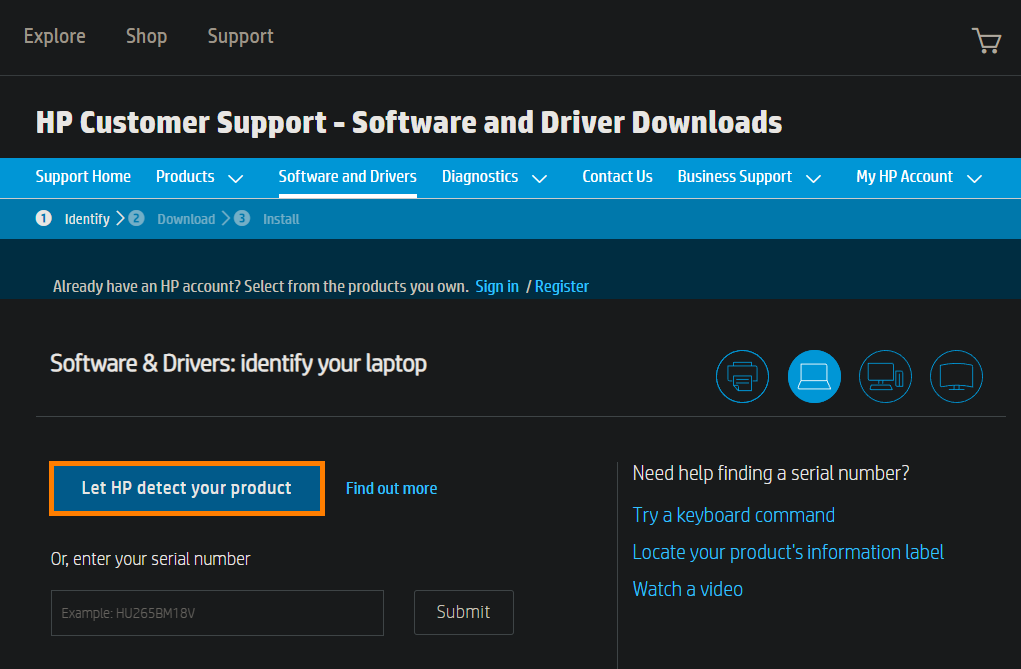Click Let HP detect your product

[187, 489]
